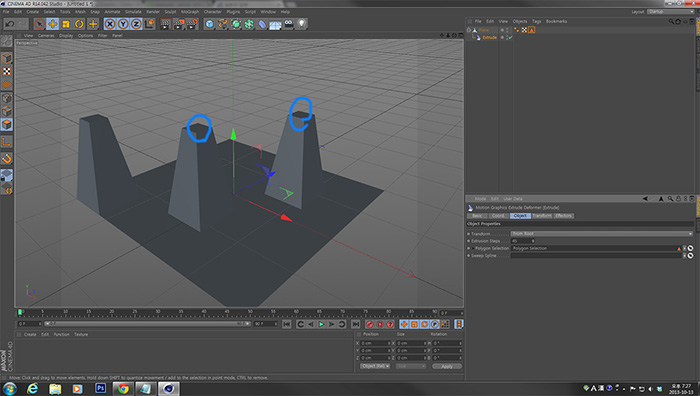Screen dimensions: 700x396
Task: Click the Undo arrow in the toolbar
Action: 10,24
